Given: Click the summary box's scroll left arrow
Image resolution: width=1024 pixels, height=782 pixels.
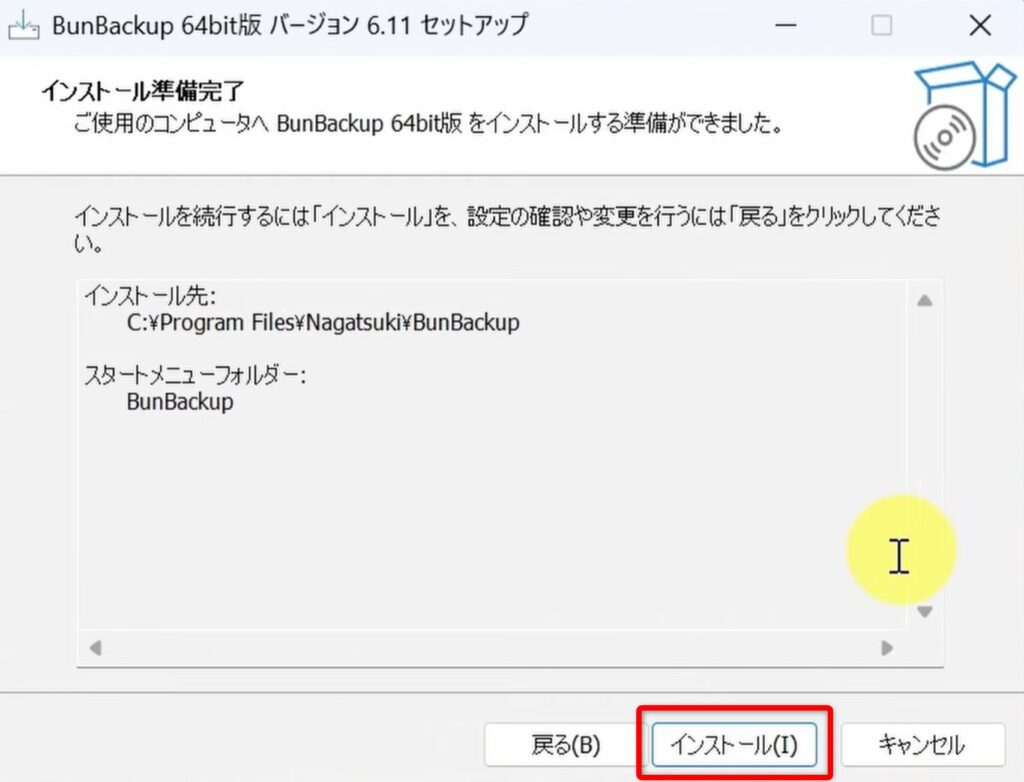Looking at the screenshot, I should (x=96, y=648).
